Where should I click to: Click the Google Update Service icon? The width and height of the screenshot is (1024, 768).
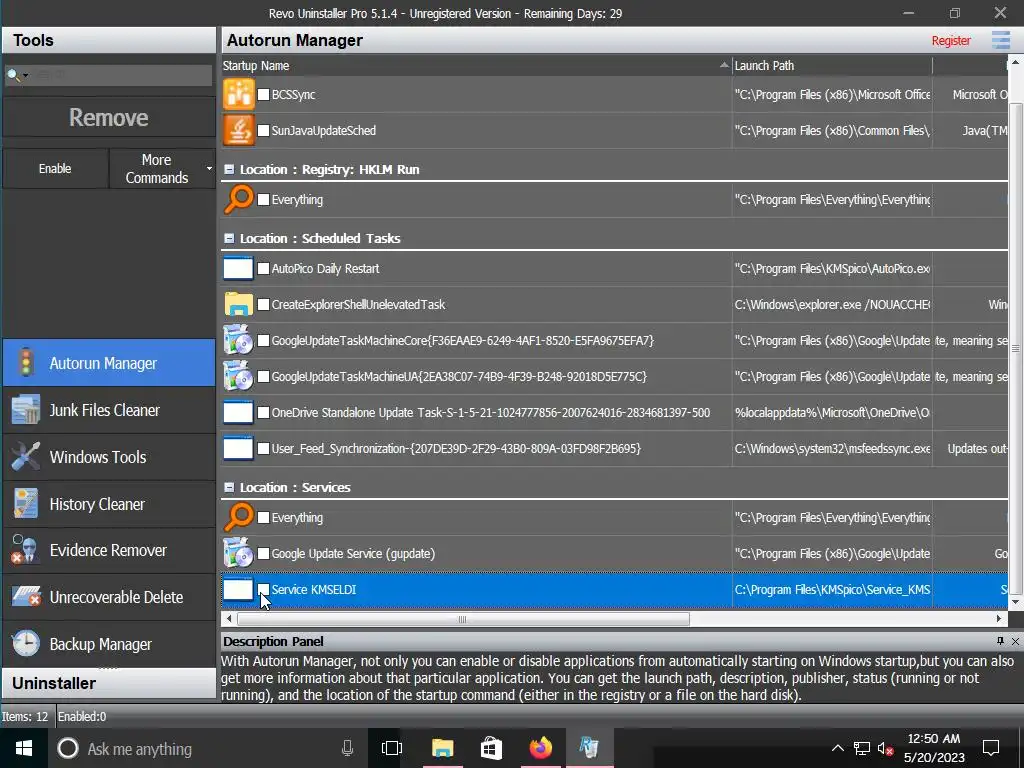(x=238, y=553)
